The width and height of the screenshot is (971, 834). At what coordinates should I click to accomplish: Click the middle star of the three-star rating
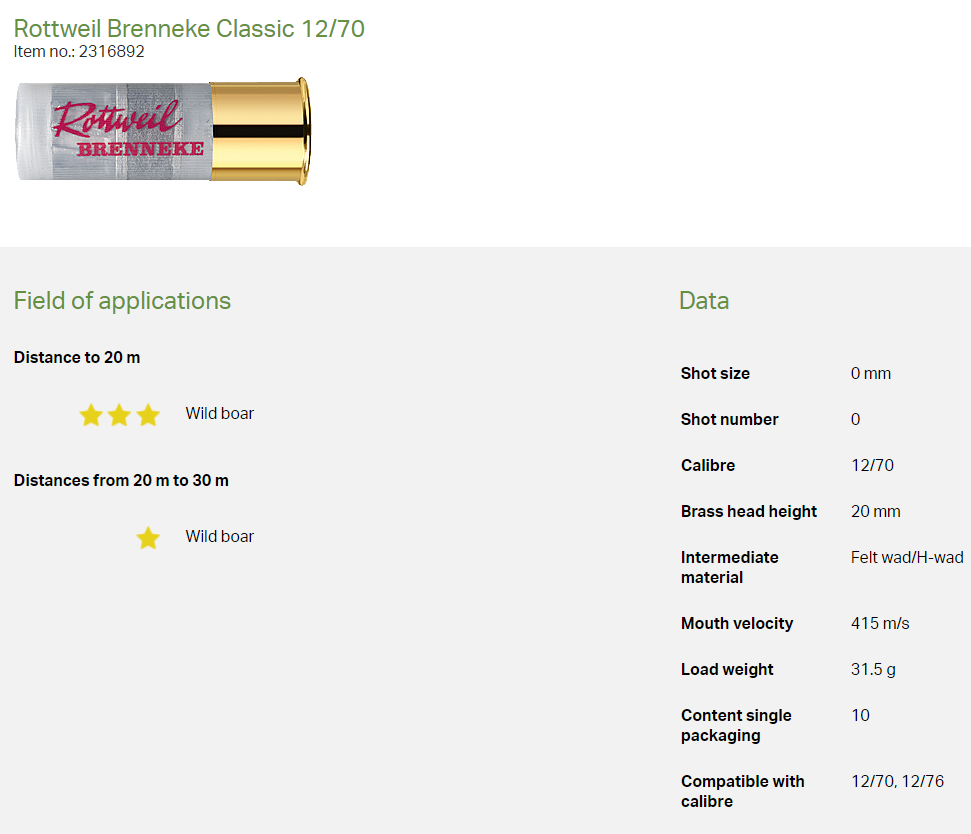(119, 415)
